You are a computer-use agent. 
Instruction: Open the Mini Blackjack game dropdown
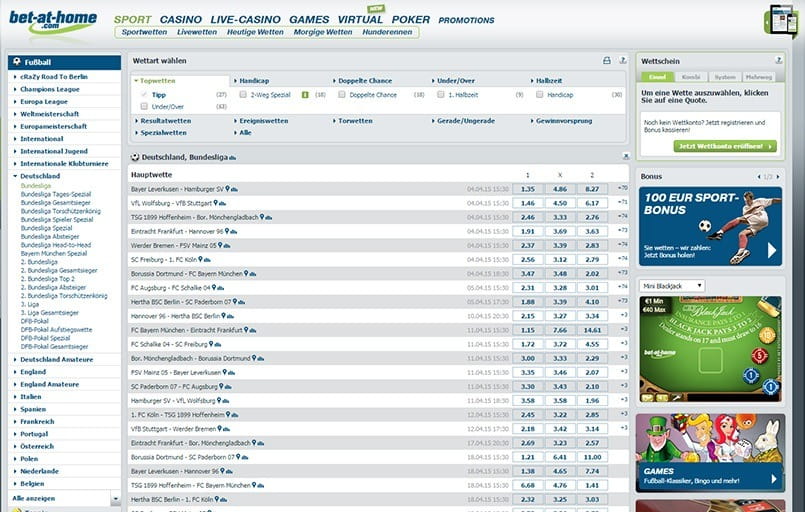point(672,286)
